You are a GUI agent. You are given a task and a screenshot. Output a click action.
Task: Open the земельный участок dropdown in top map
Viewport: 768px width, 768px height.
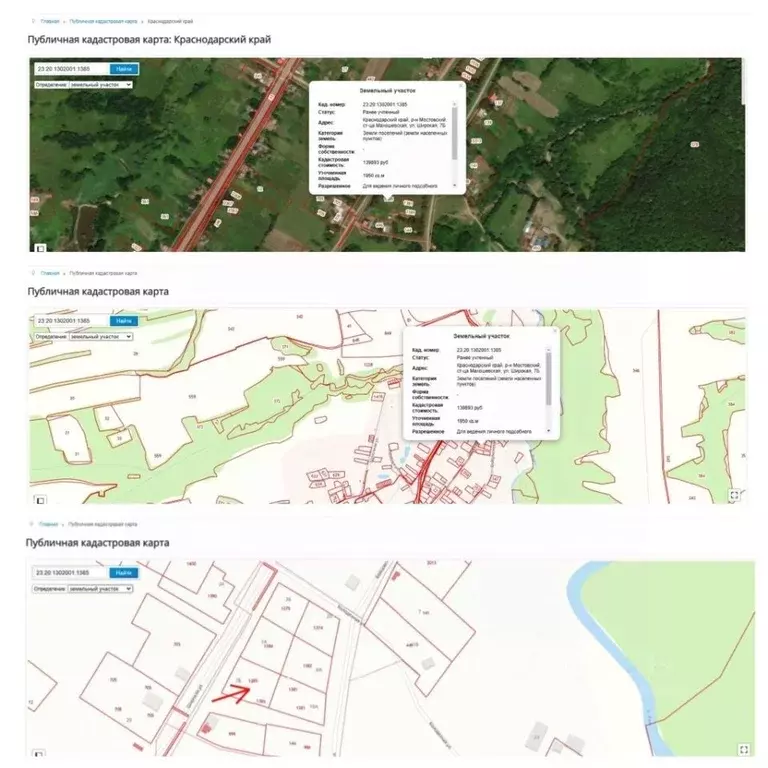point(99,85)
